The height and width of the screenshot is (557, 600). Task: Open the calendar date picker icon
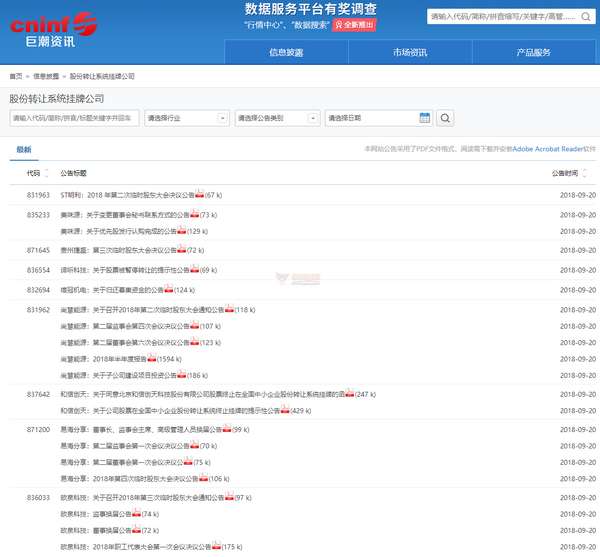424,118
